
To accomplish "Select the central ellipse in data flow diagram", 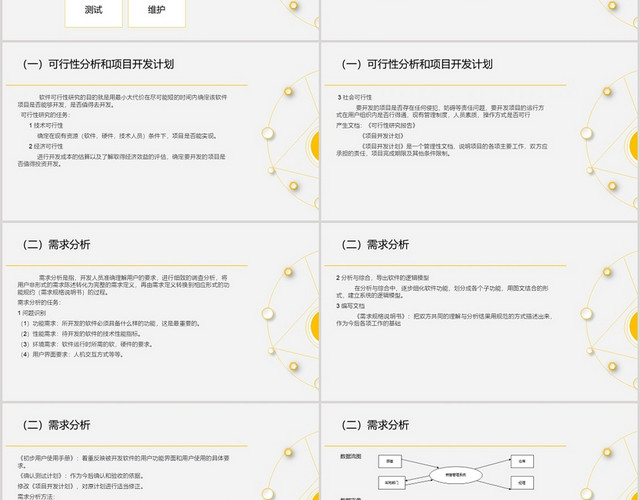I will point(456,475).
